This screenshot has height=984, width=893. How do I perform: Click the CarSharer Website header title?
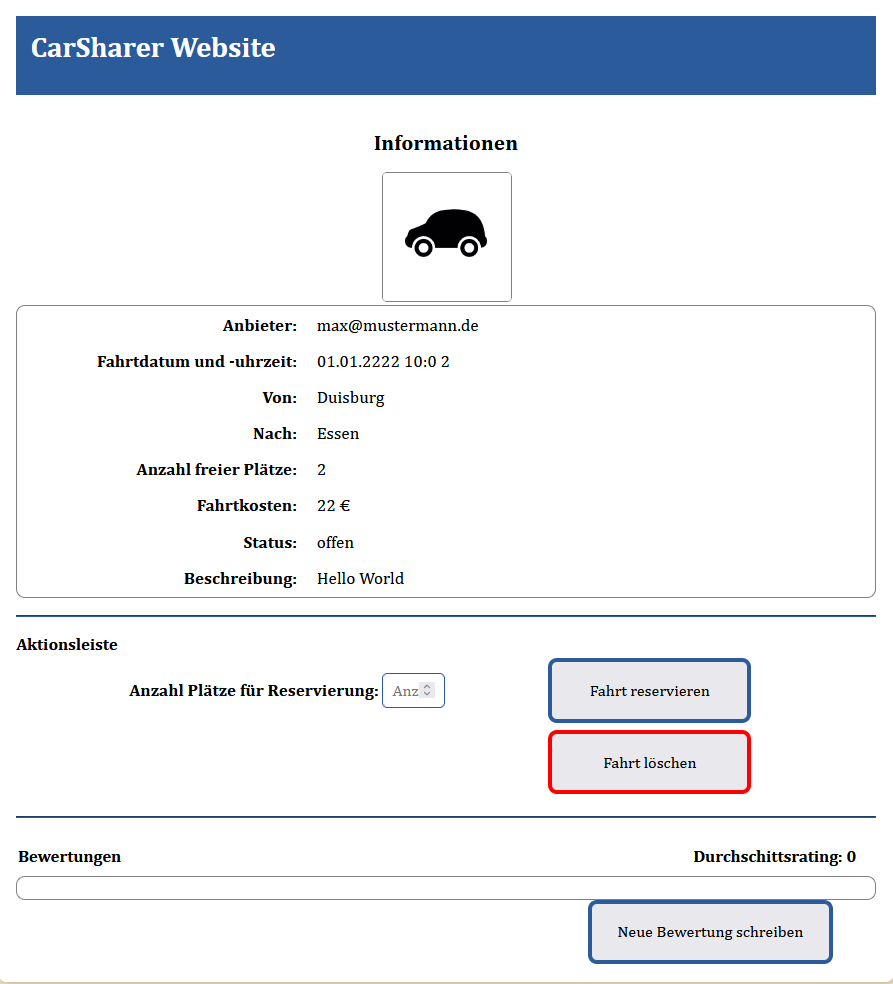(153, 48)
